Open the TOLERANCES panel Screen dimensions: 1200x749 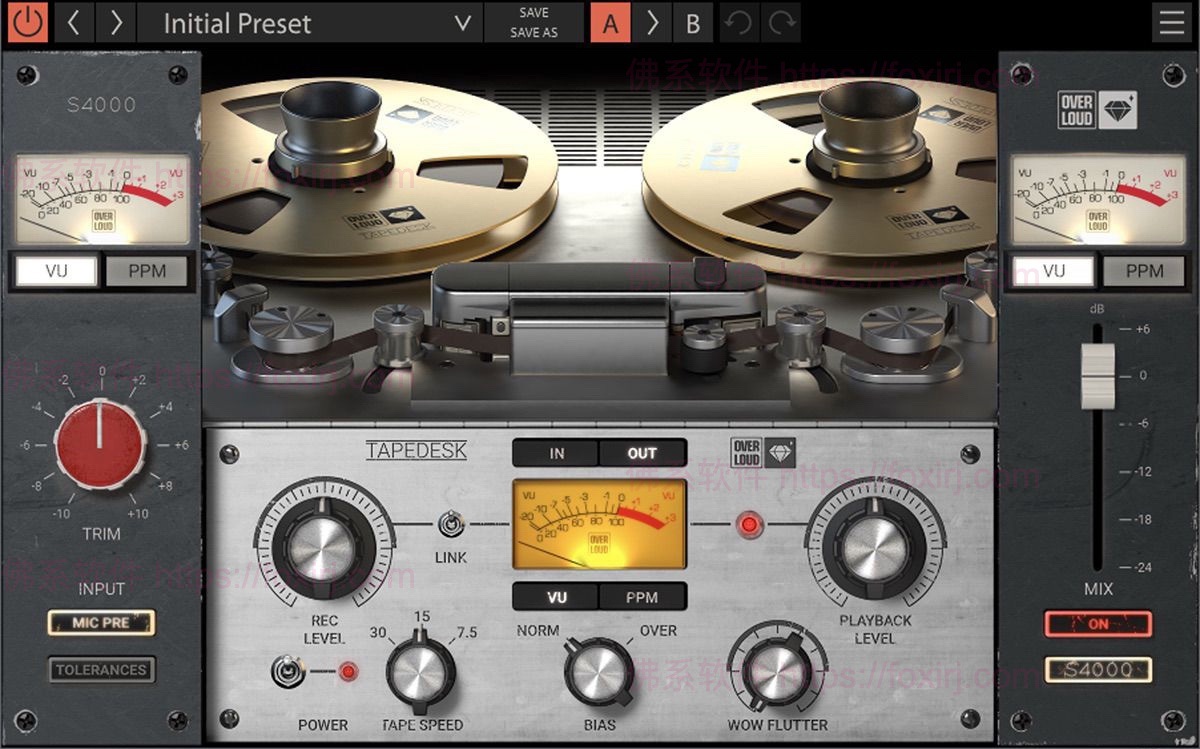(x=101, y=670)
